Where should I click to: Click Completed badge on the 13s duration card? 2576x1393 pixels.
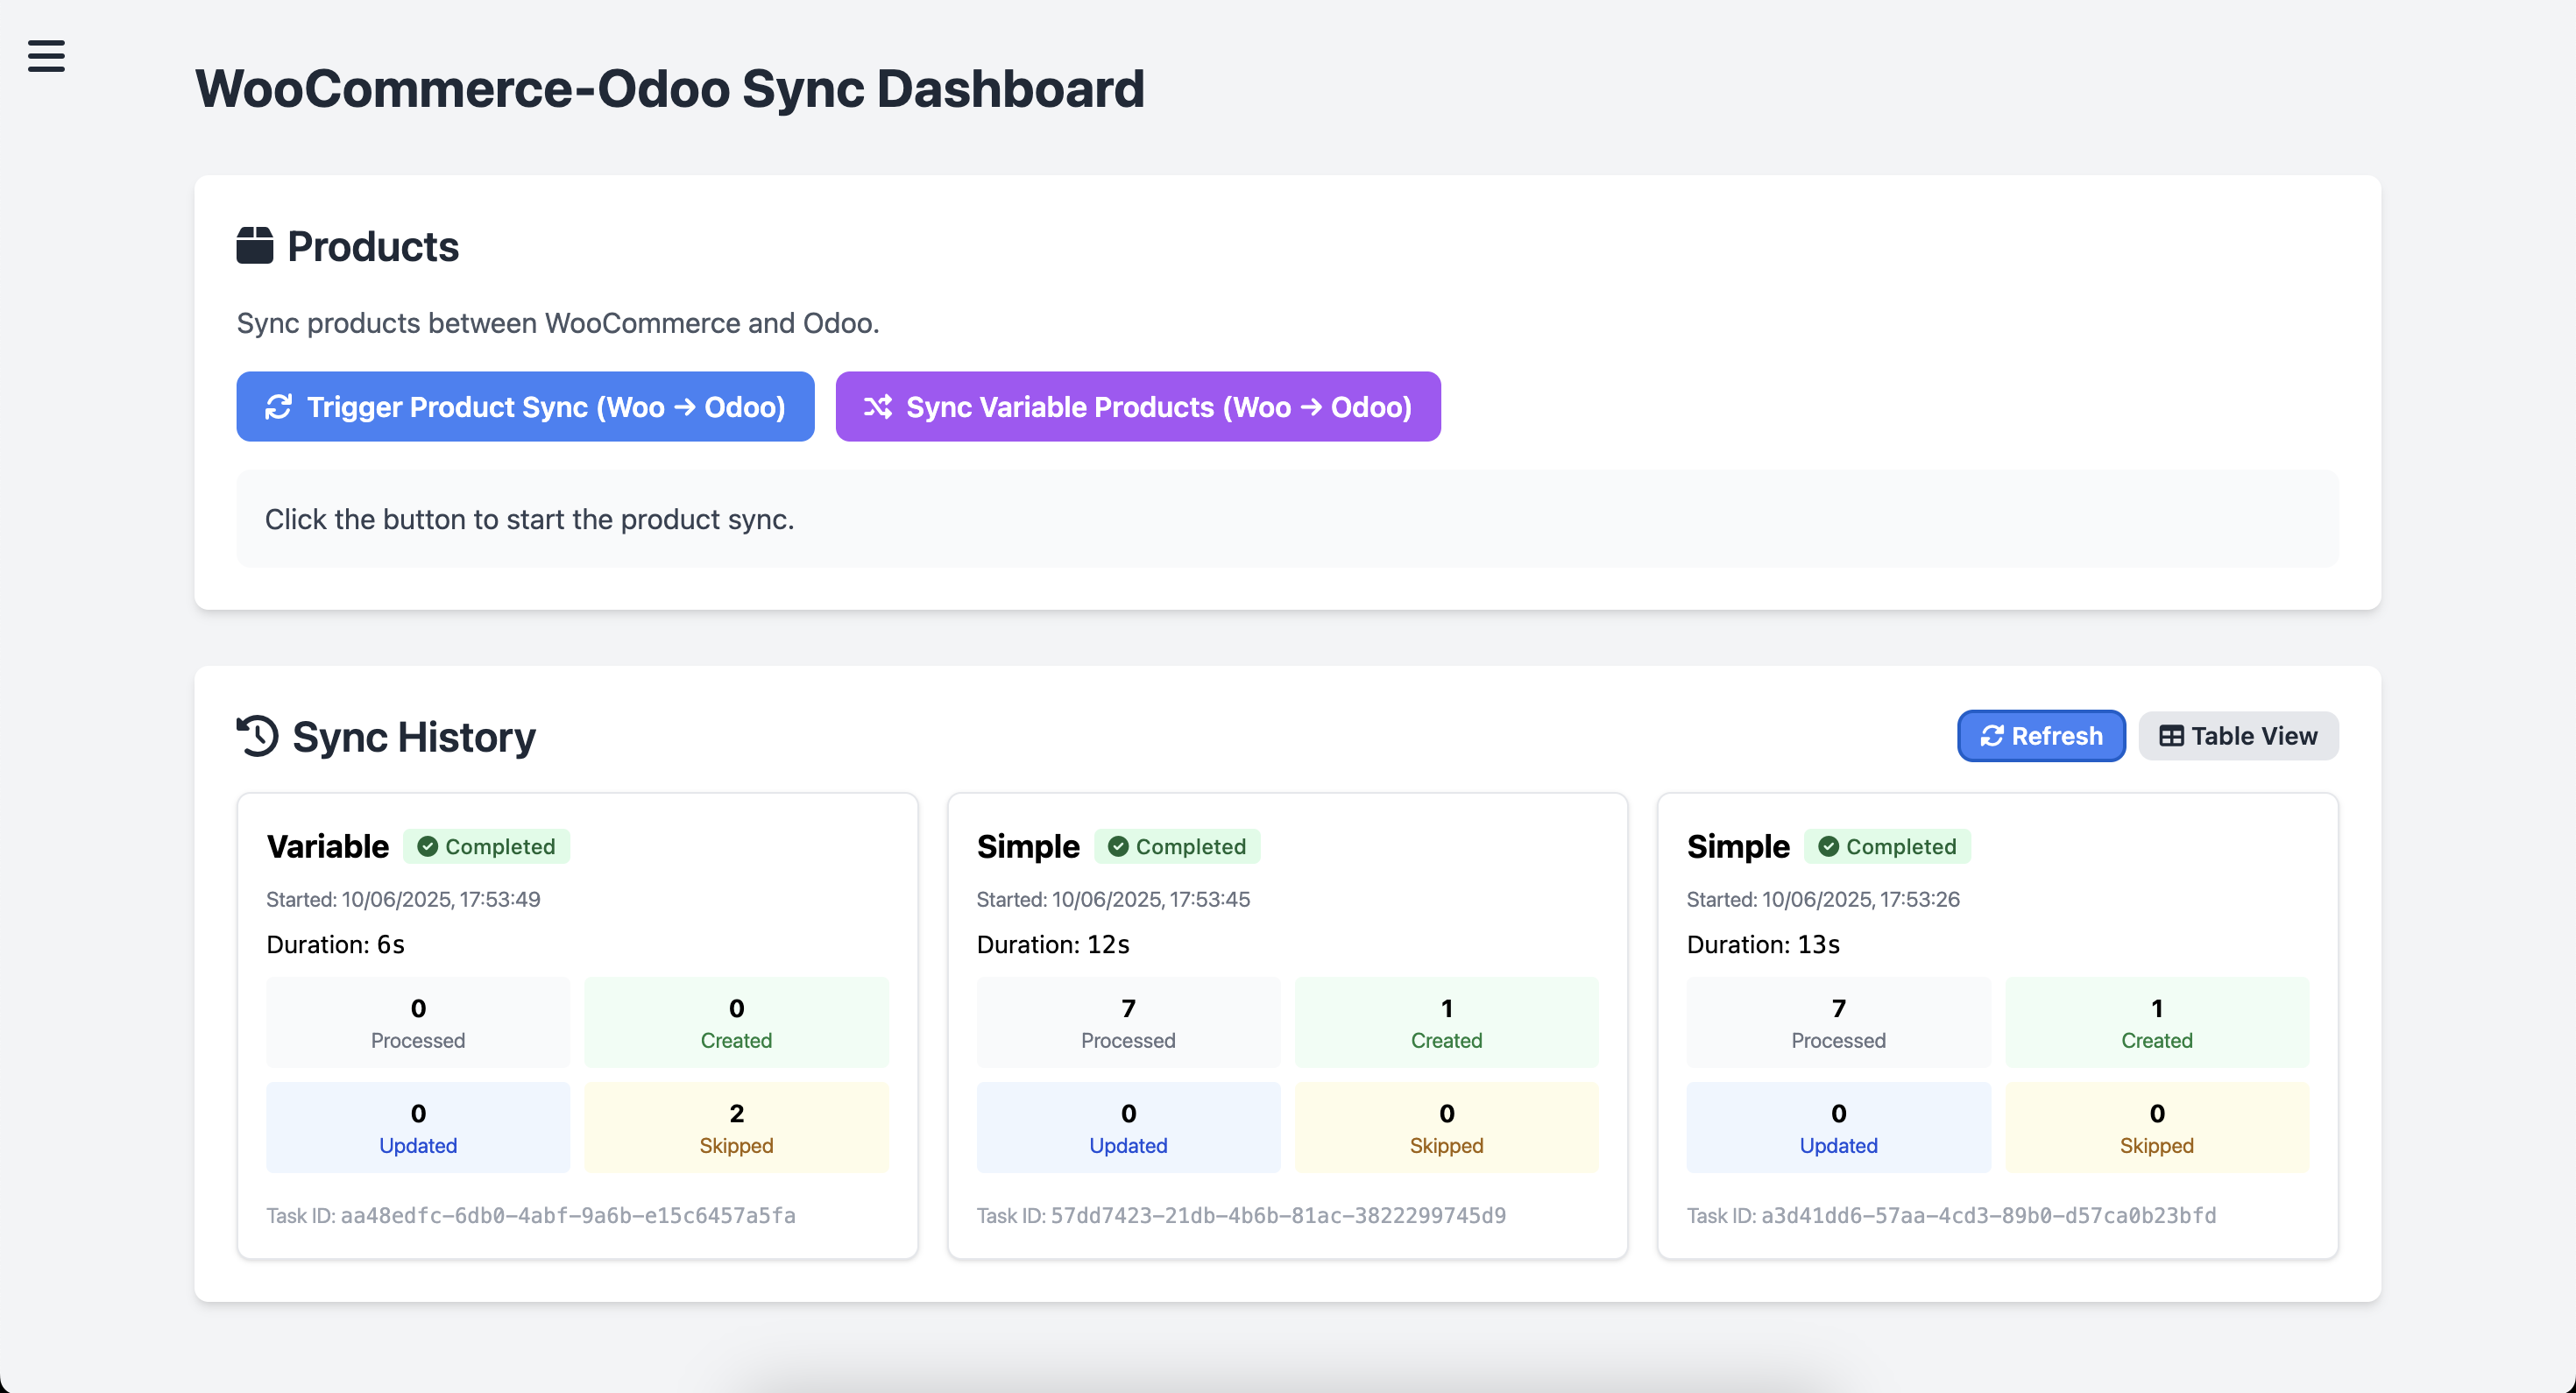pos(1887,846)
